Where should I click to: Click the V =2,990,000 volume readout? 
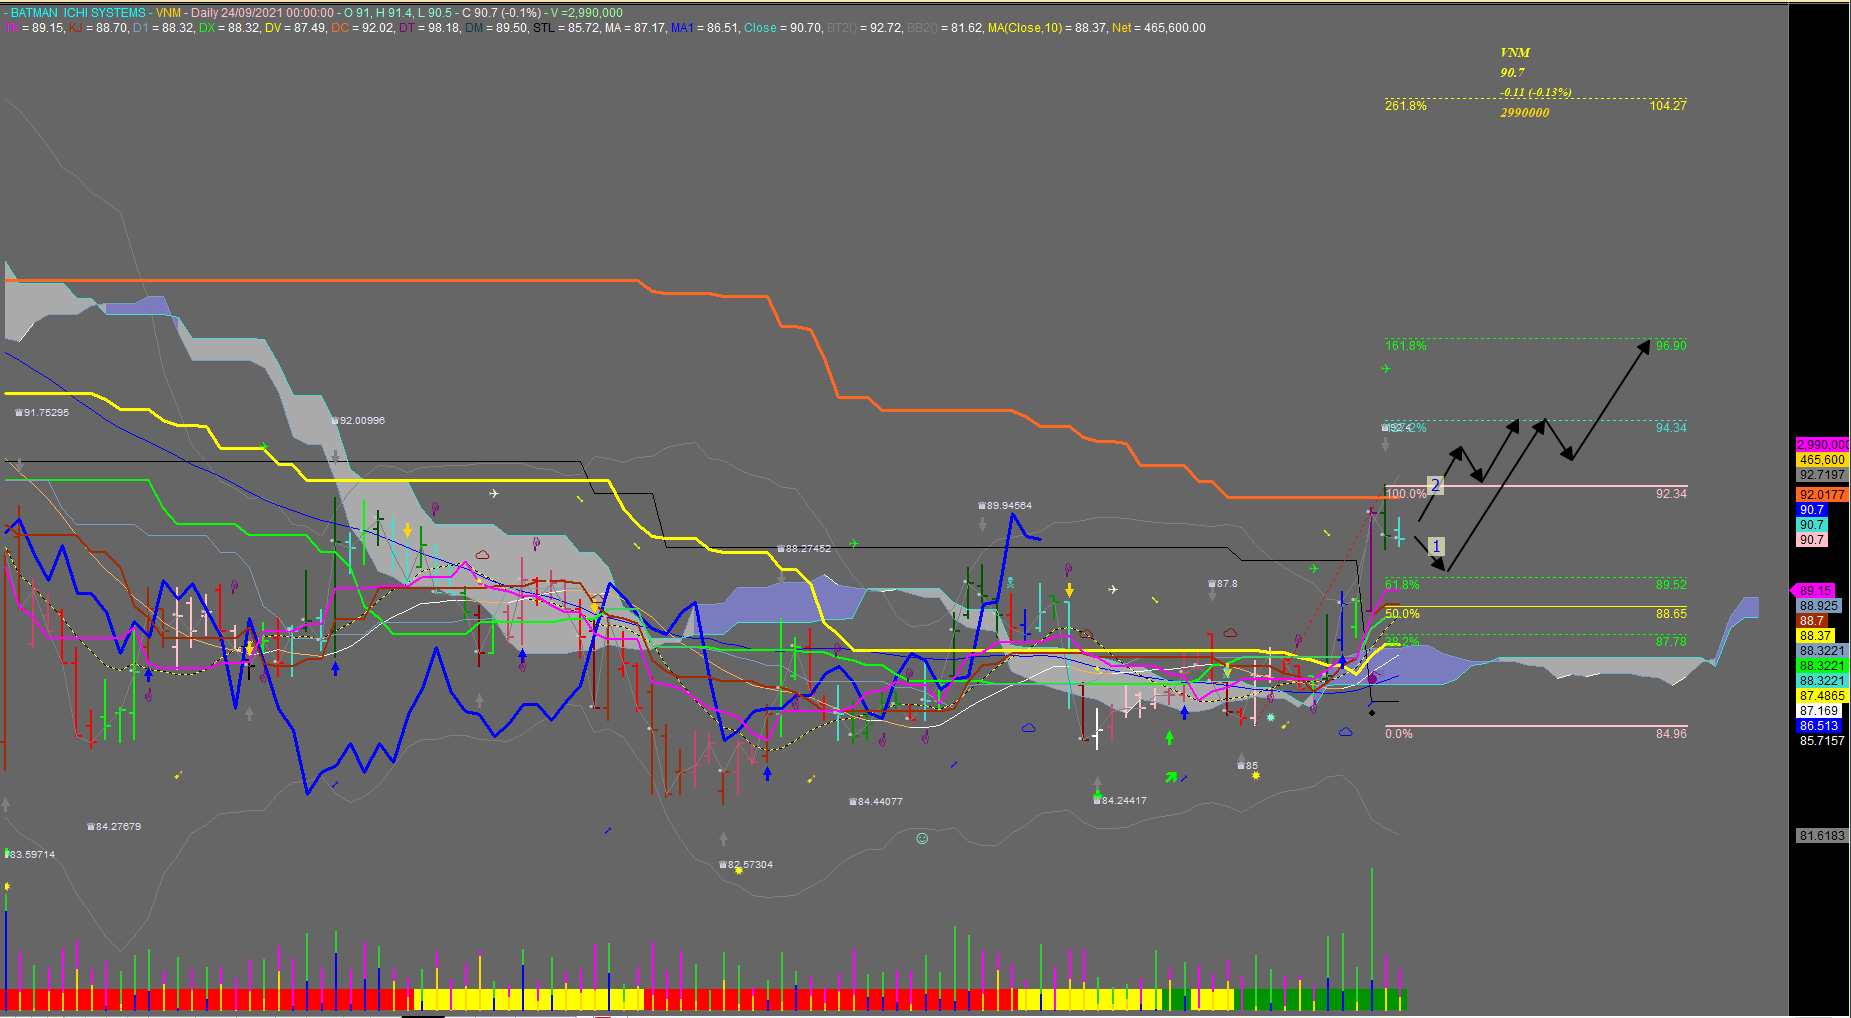(587, 13)
